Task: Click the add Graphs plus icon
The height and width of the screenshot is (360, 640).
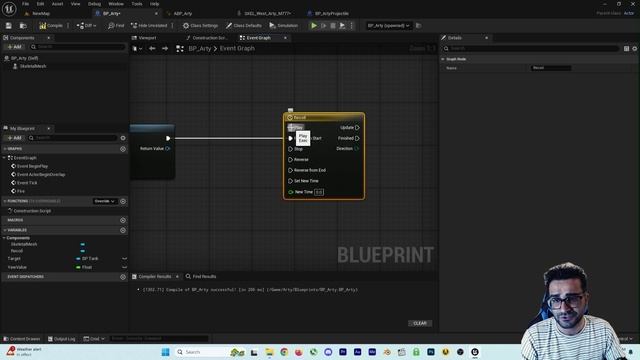Action: [x=123, y=149]
